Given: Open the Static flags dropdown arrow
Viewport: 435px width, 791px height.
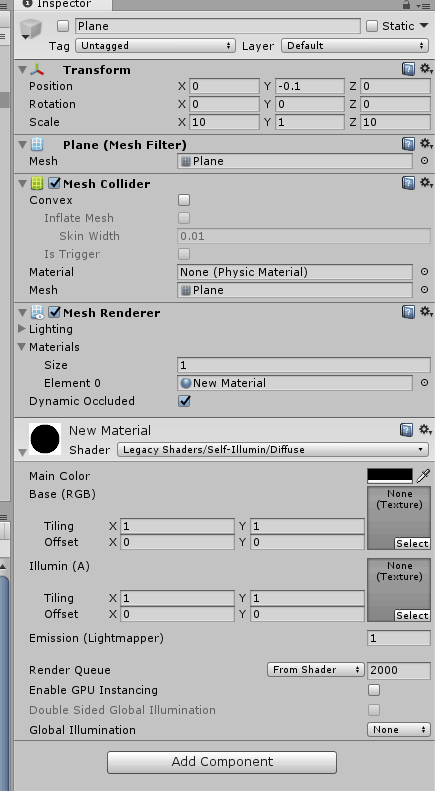Looking at the screenshot, I should point(424,26).
